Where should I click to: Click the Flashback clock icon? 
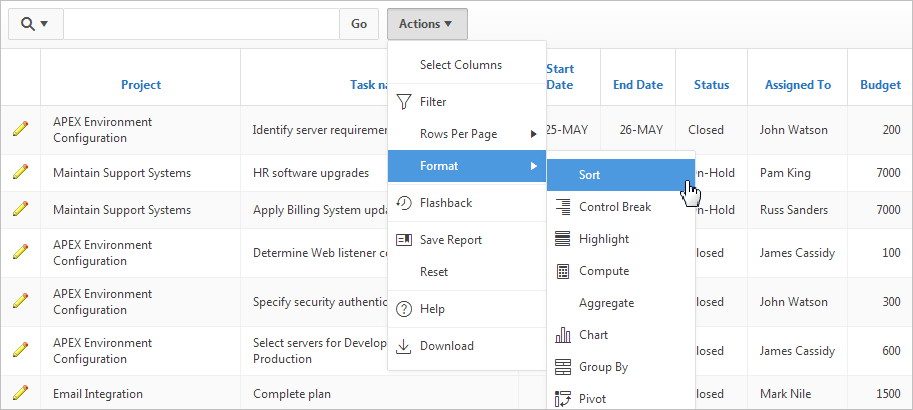coord(404,203)
